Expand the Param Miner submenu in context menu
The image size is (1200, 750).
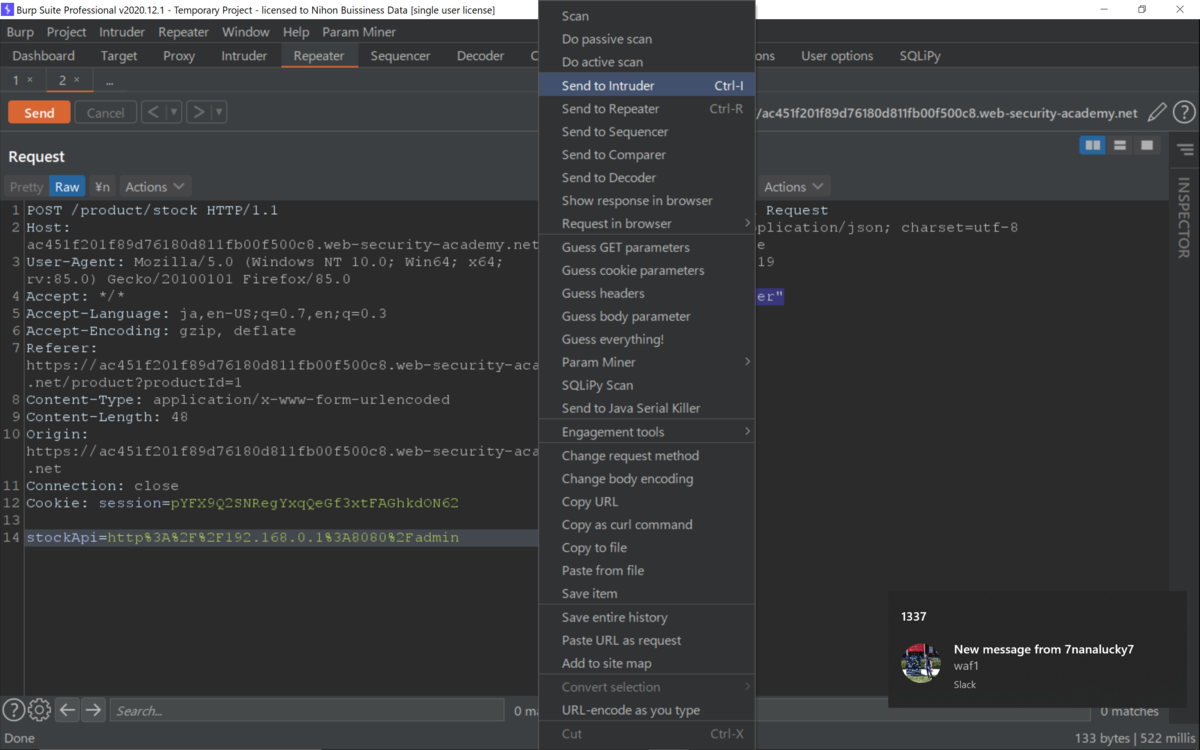click(x=646, y=362)
